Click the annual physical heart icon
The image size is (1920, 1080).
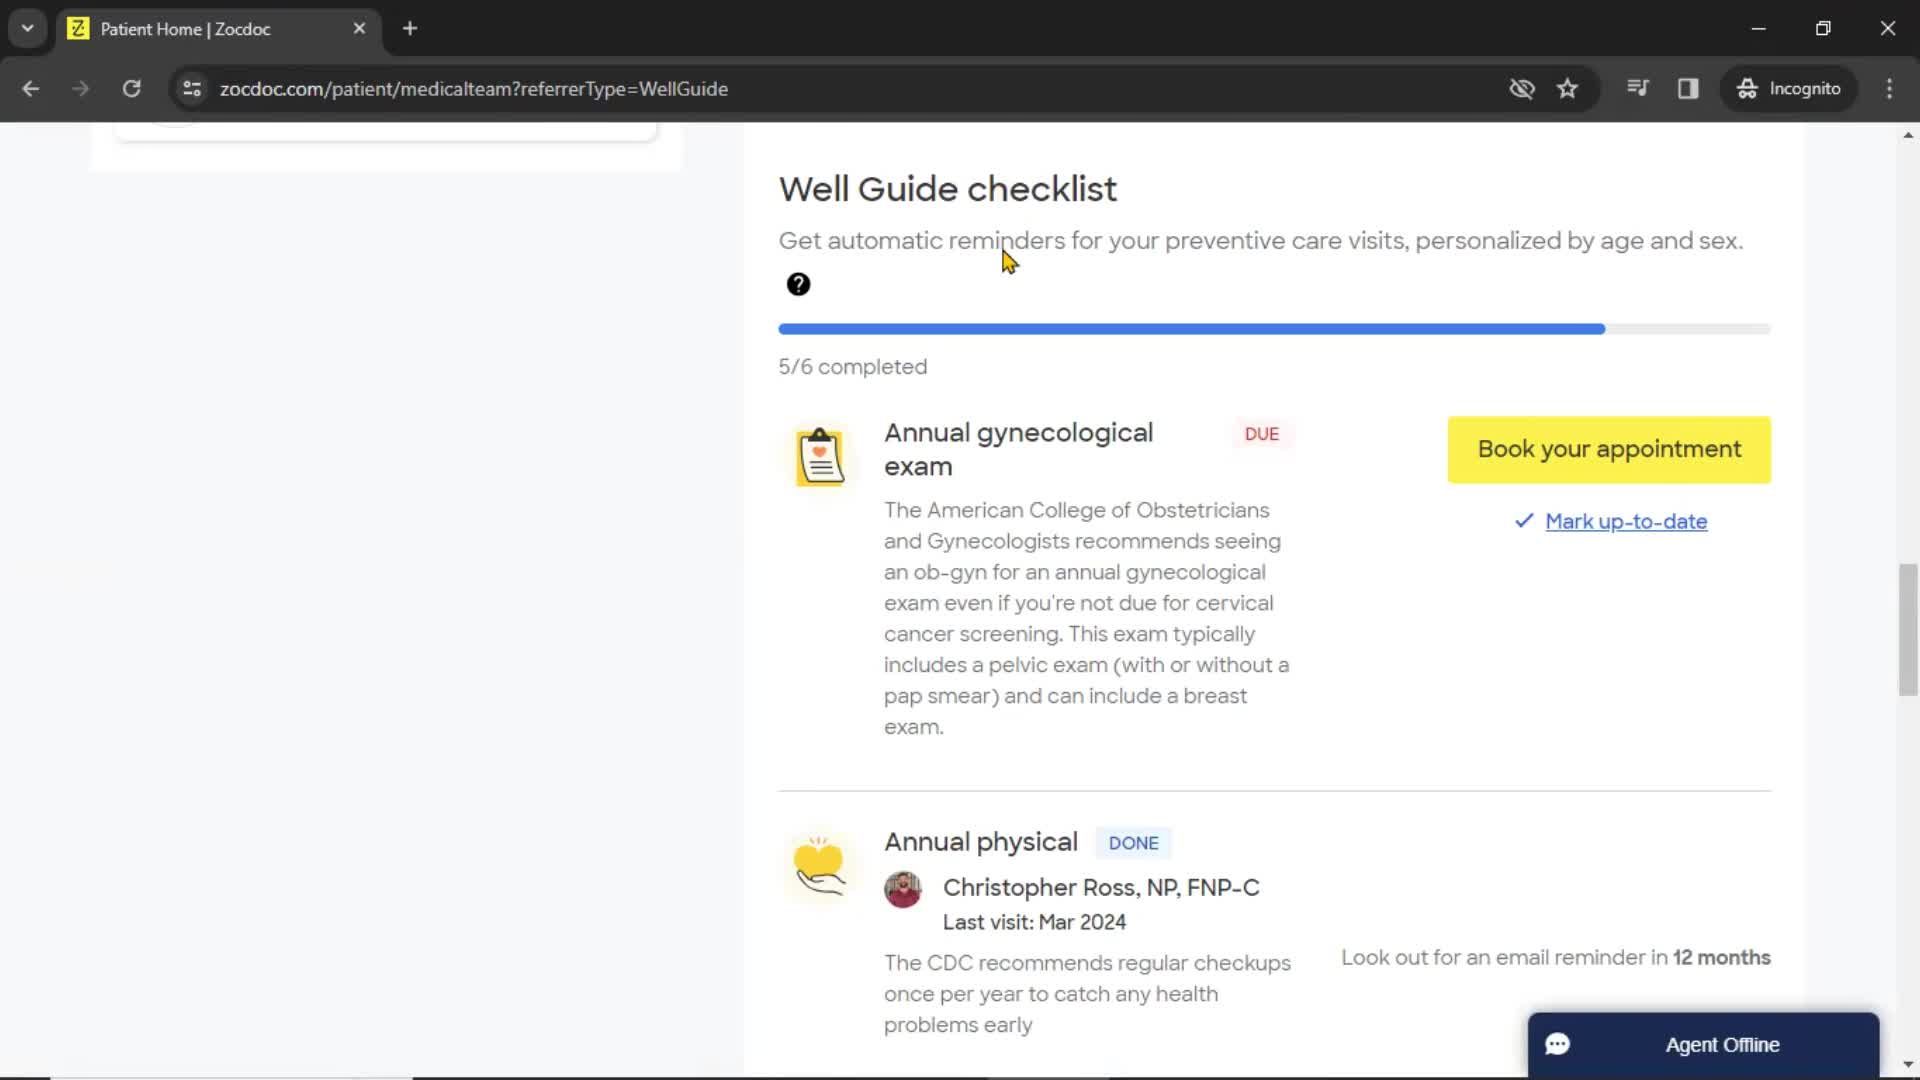pos(820,868)
